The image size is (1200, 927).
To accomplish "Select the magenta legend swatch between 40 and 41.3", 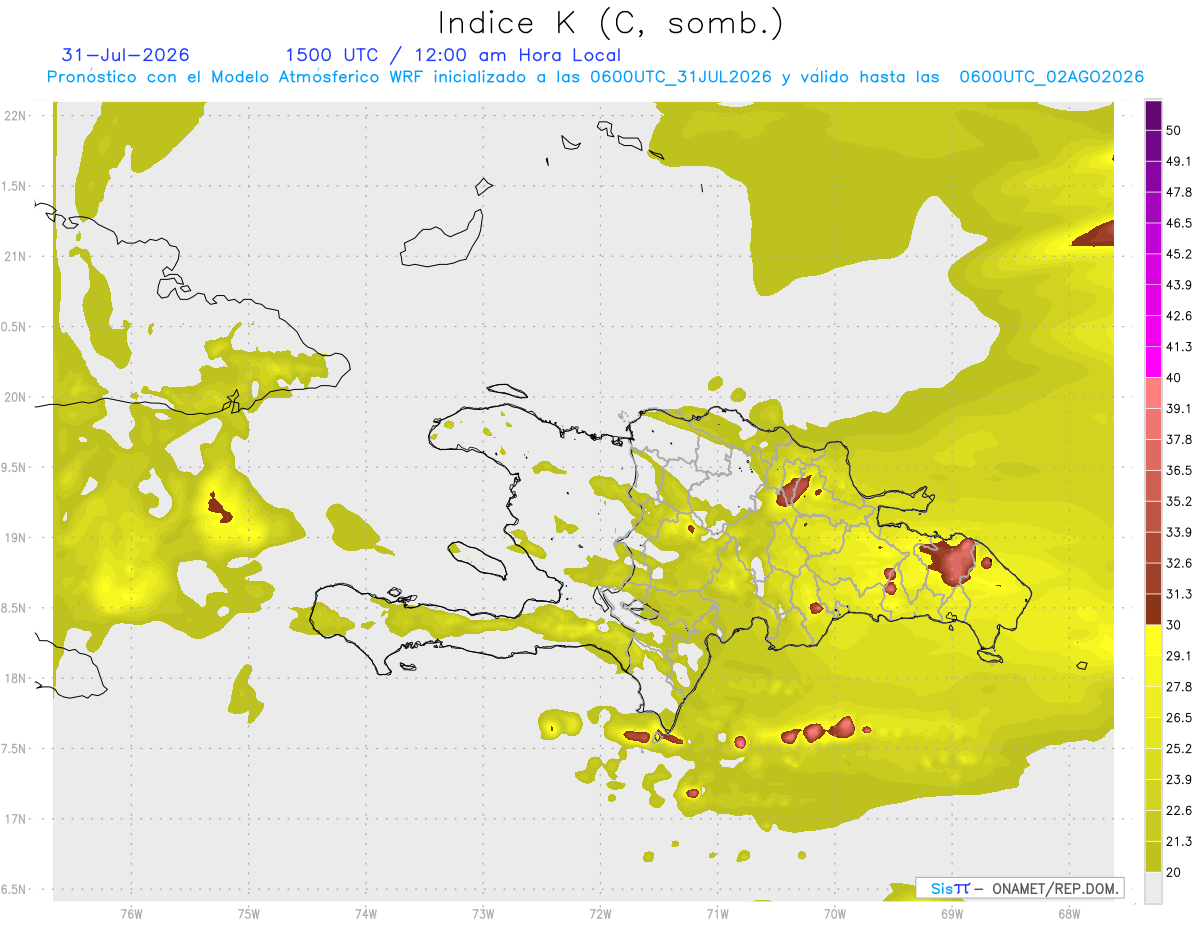I will tap(1154, 362).
